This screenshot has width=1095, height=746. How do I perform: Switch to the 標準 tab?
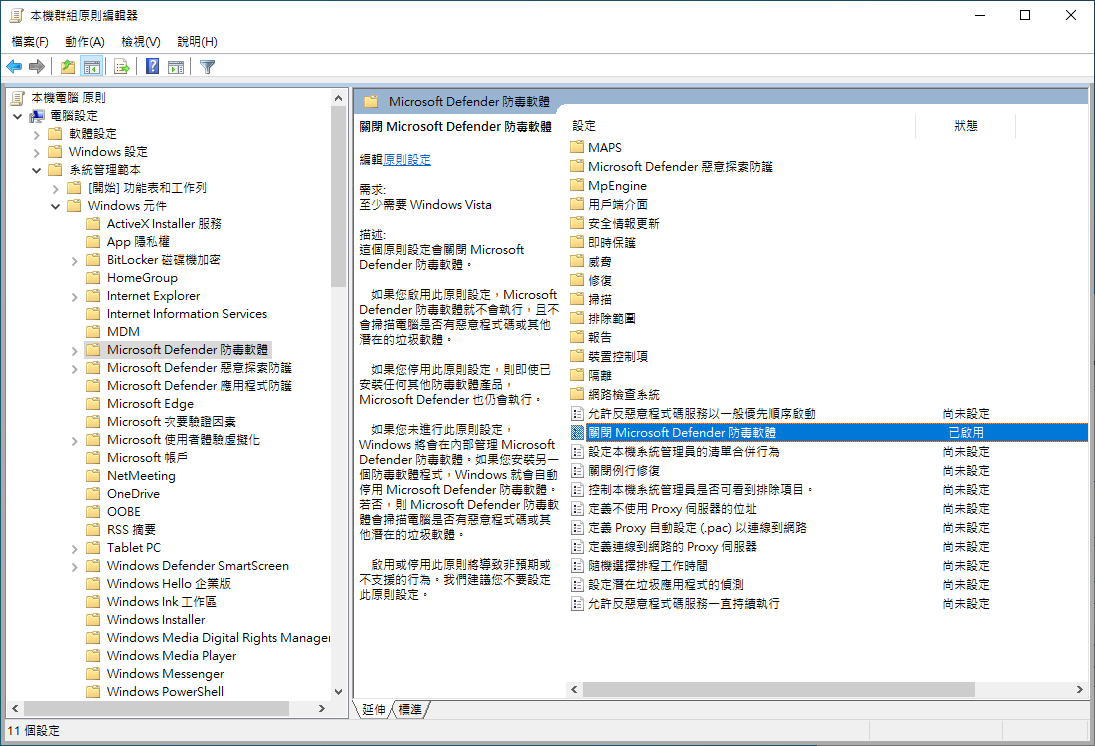(410, 710)
